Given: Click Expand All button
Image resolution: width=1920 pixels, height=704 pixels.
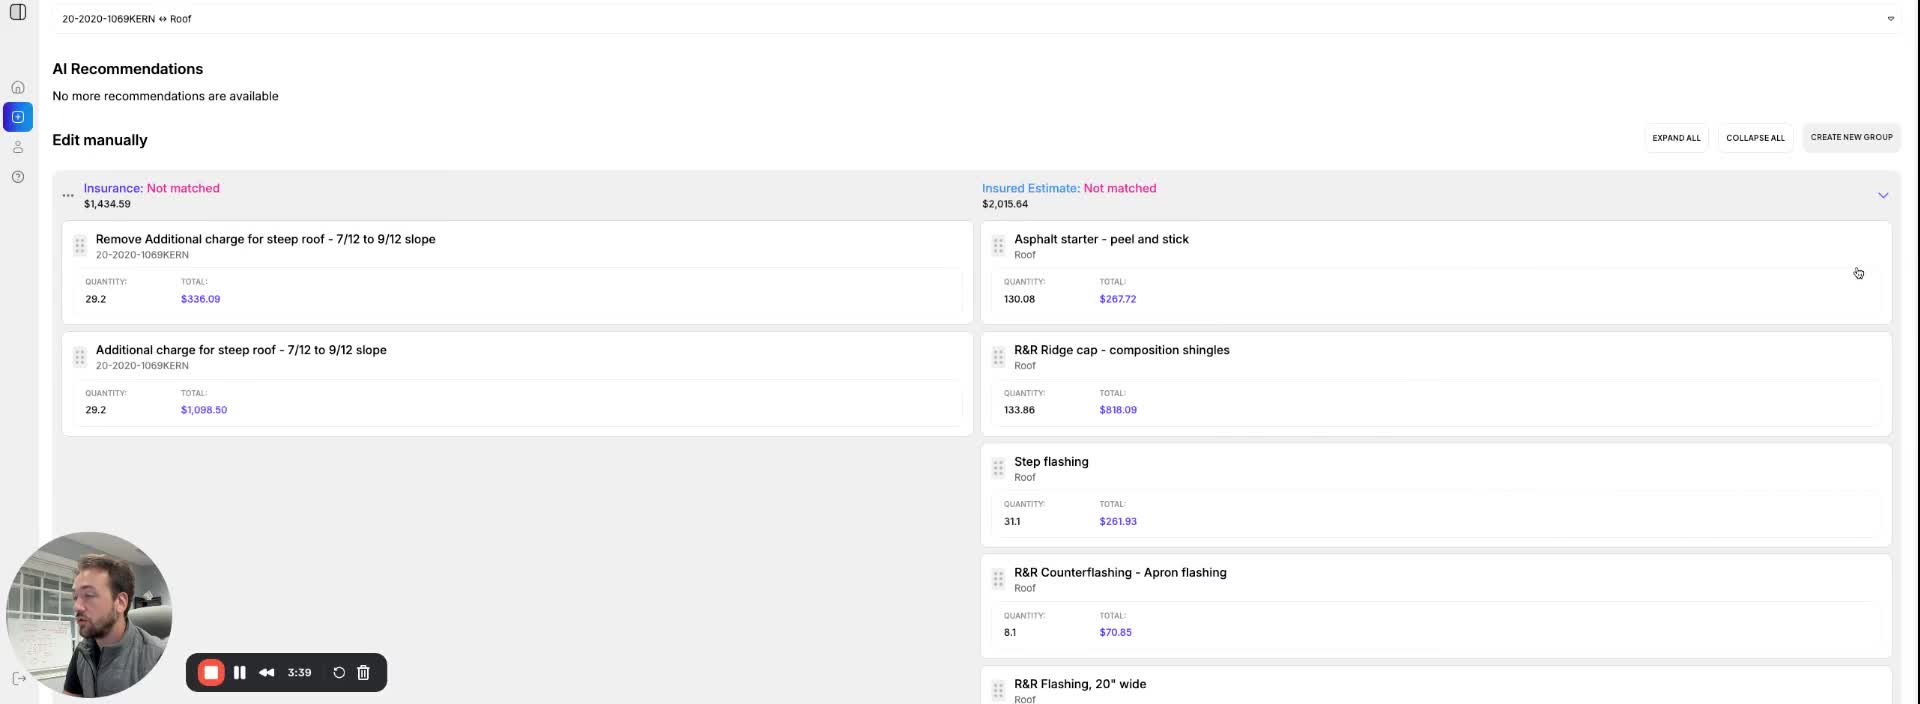Looking at the screenshot, I should (1676, 138).
